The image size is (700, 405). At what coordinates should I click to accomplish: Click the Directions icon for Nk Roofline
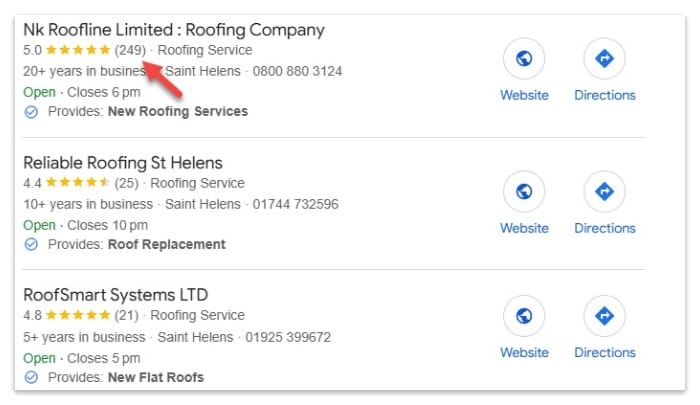604,59
